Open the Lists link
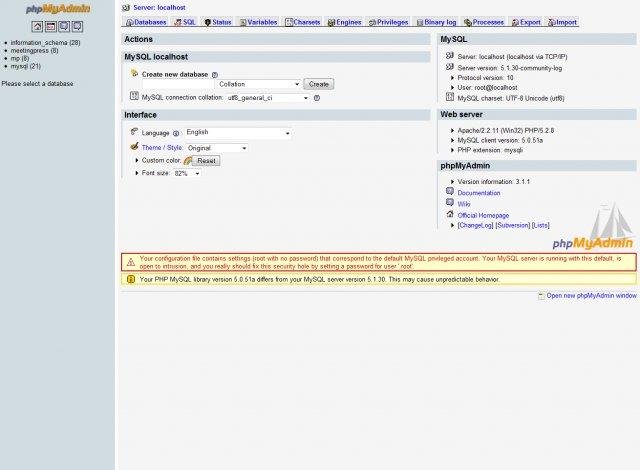The width and height of the screenshot is (640, 470). pos(540,225)
